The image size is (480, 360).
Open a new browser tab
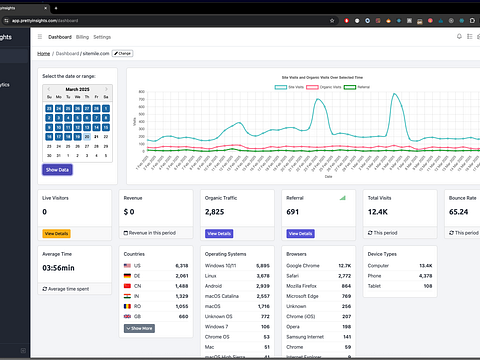(x=56, y=8)
